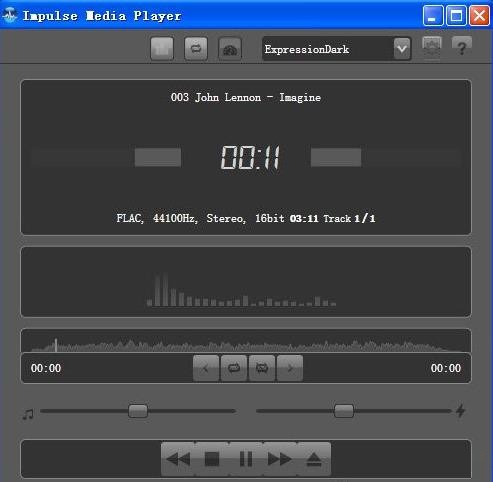Click the settings icon beside the help button
493x482 pixels.
click(x=432, y=48)
